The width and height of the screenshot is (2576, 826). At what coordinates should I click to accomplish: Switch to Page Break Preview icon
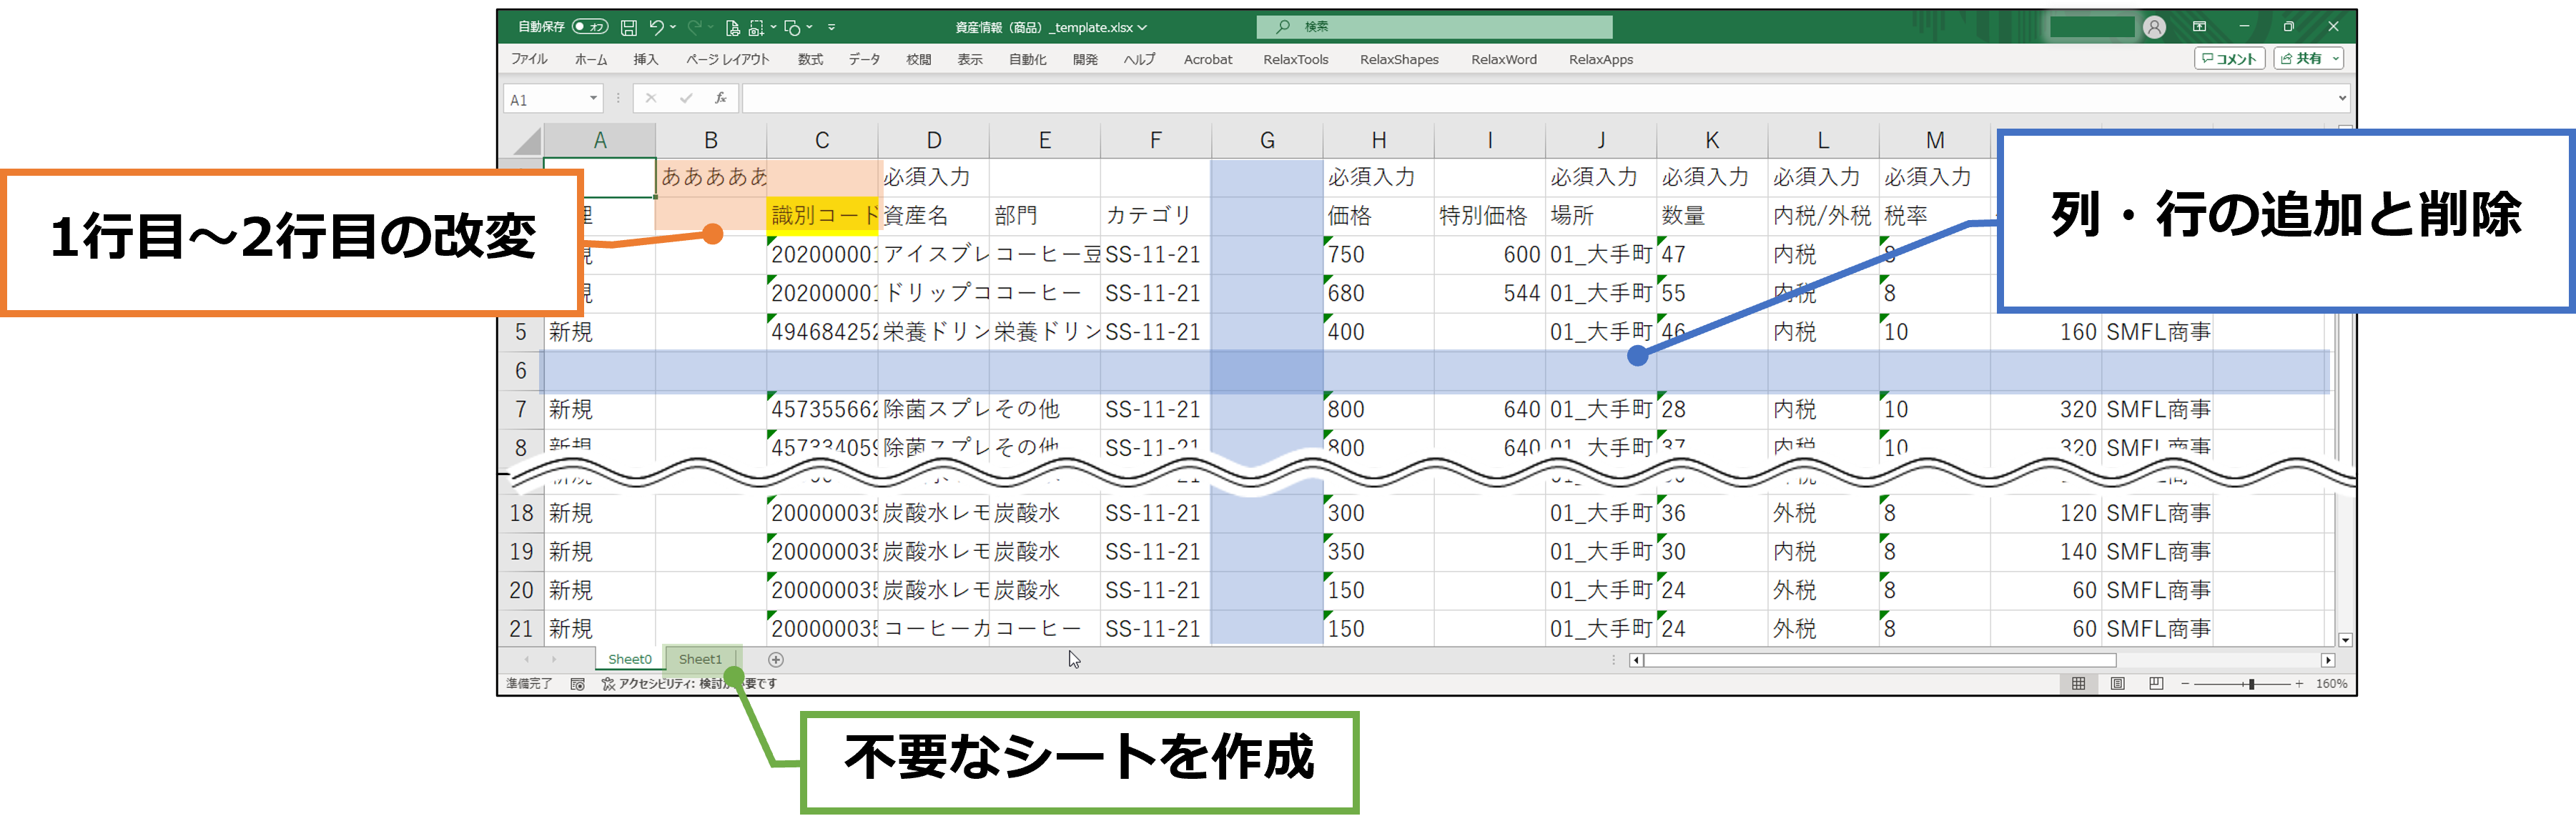point(2156,684)
